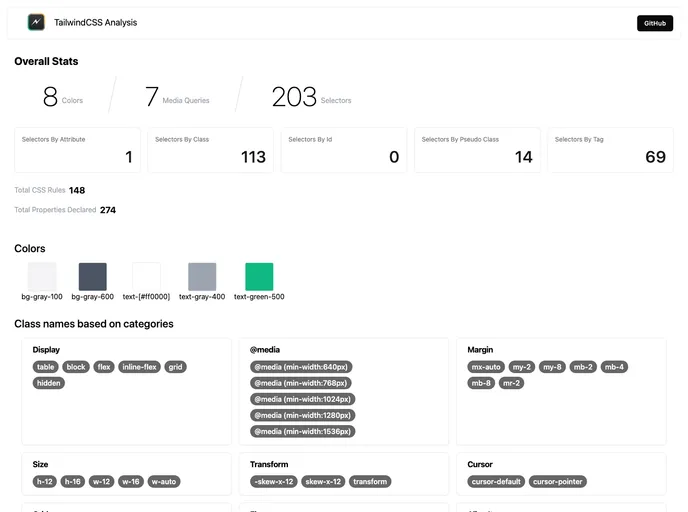Viewport: 688px width, 512px height.
Task: Click the cursor-default tag
Action: click(496, 481)
